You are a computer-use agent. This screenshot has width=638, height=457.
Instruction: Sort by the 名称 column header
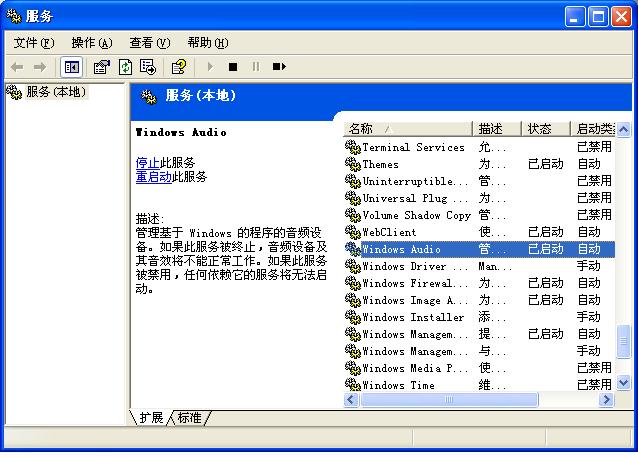(407, 129)
